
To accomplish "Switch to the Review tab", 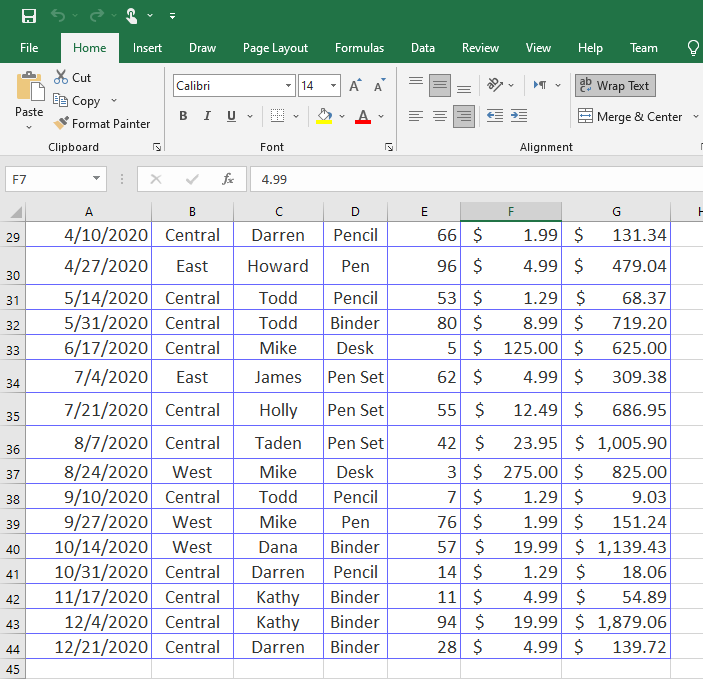I will tap(480, 48).
